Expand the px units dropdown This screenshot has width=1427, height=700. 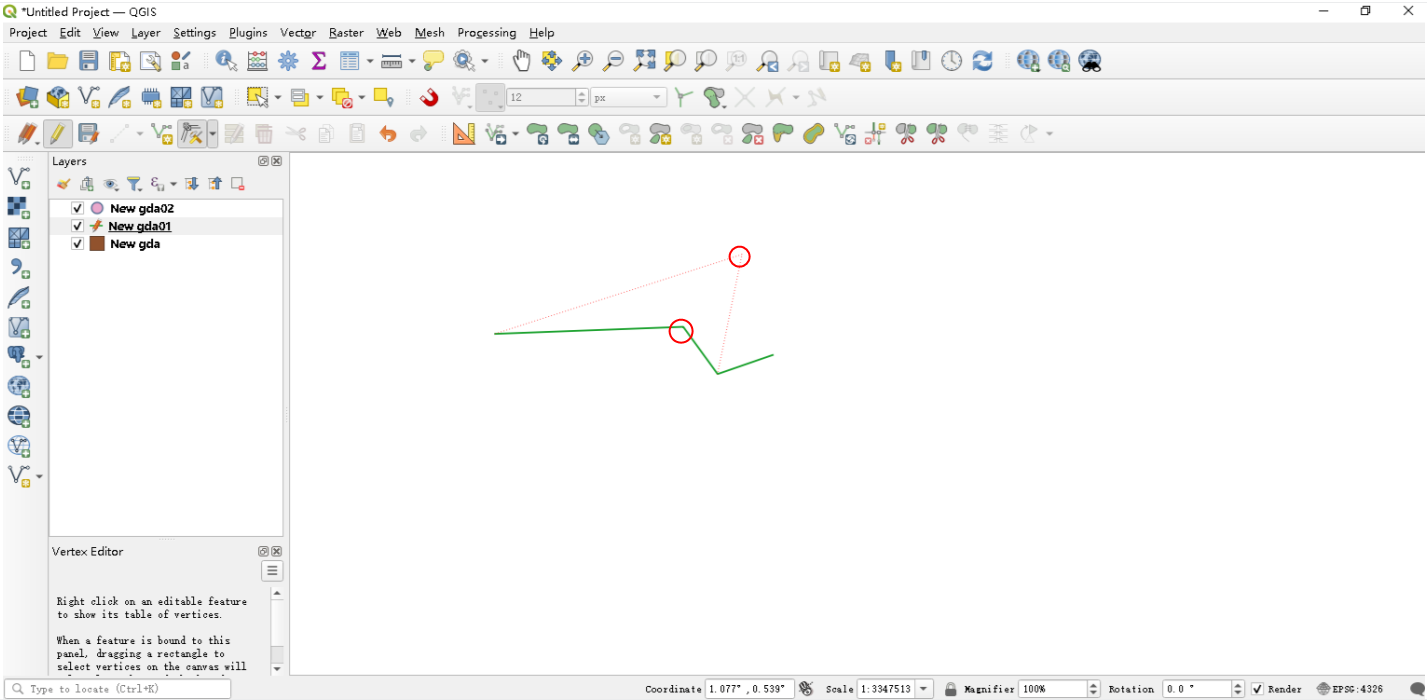point(628,97)
